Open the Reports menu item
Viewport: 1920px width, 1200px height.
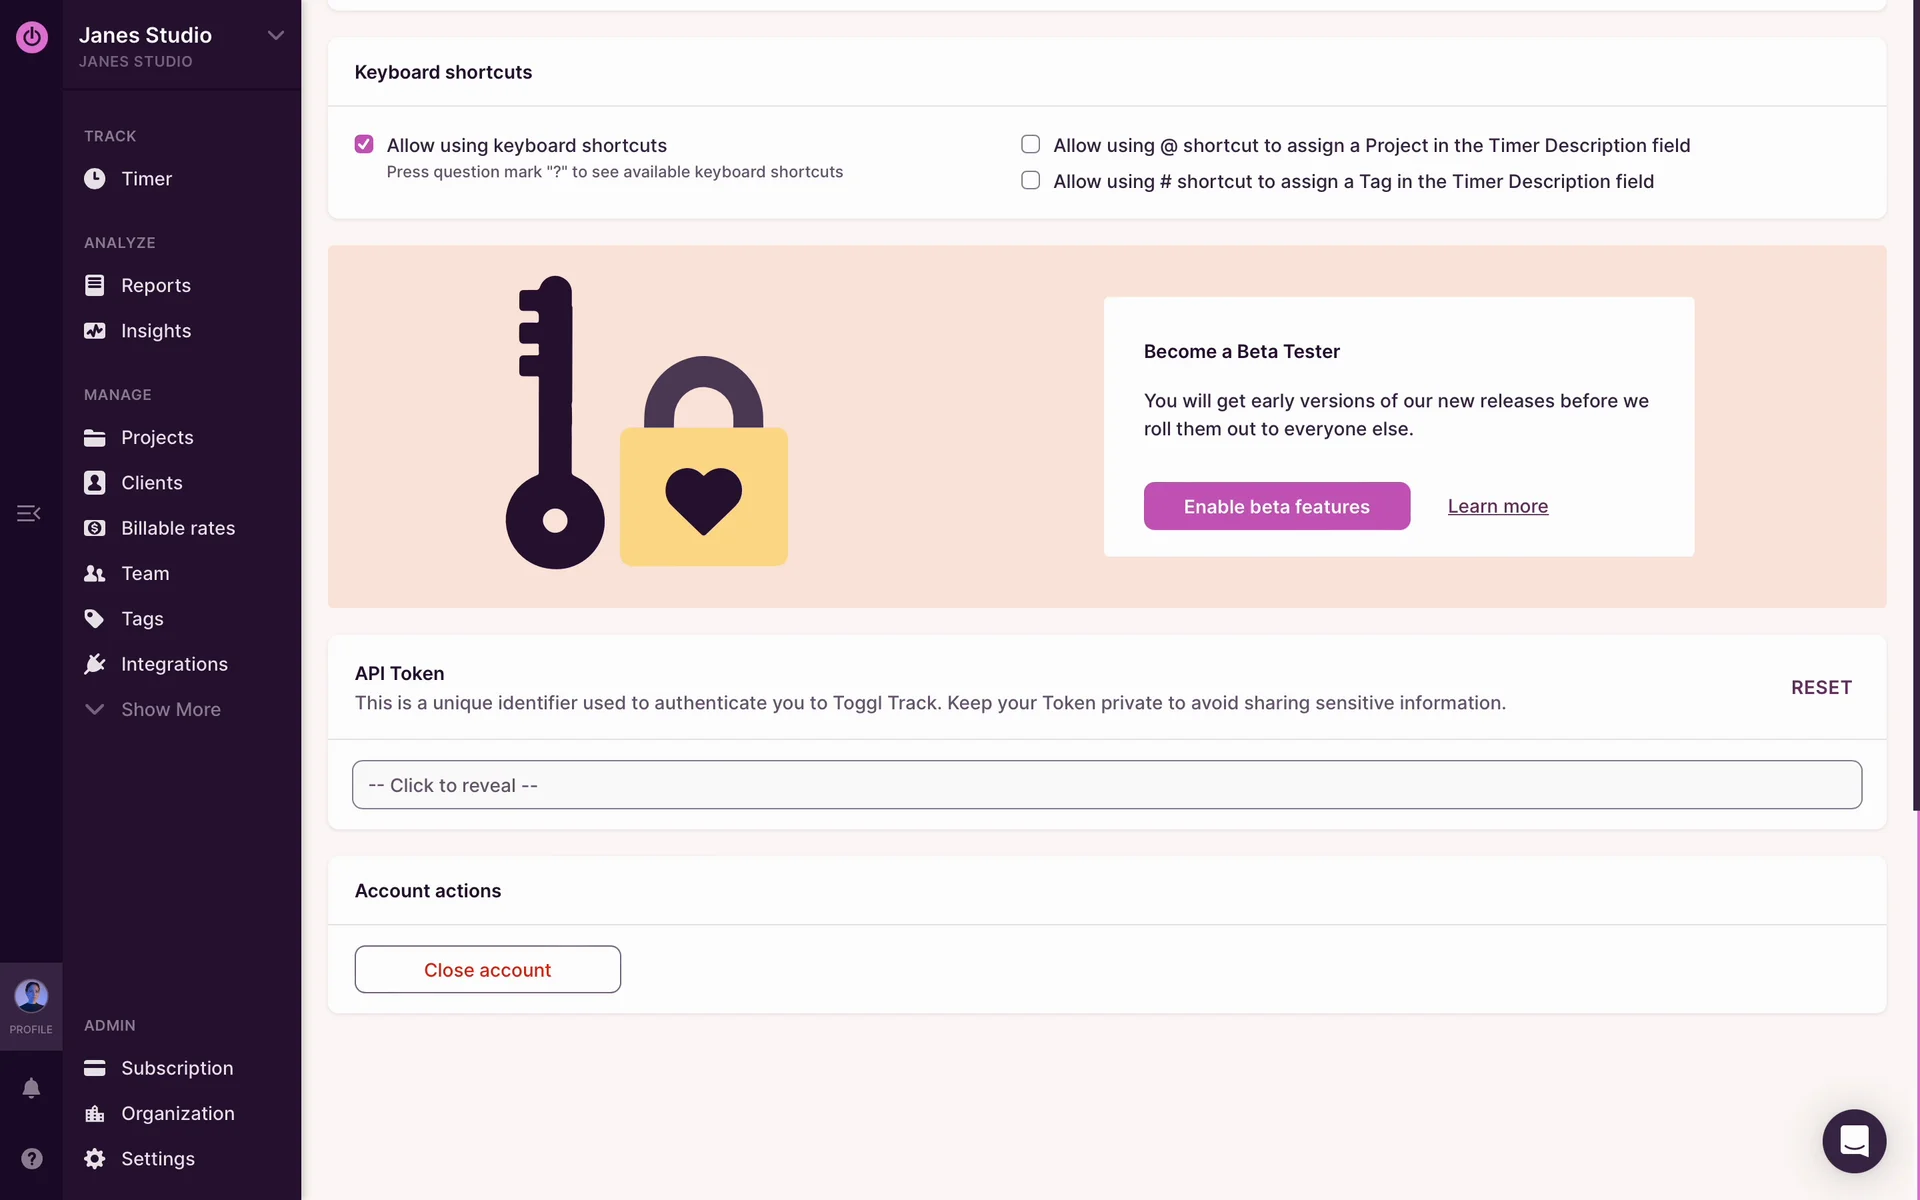(x=155, y=285)
